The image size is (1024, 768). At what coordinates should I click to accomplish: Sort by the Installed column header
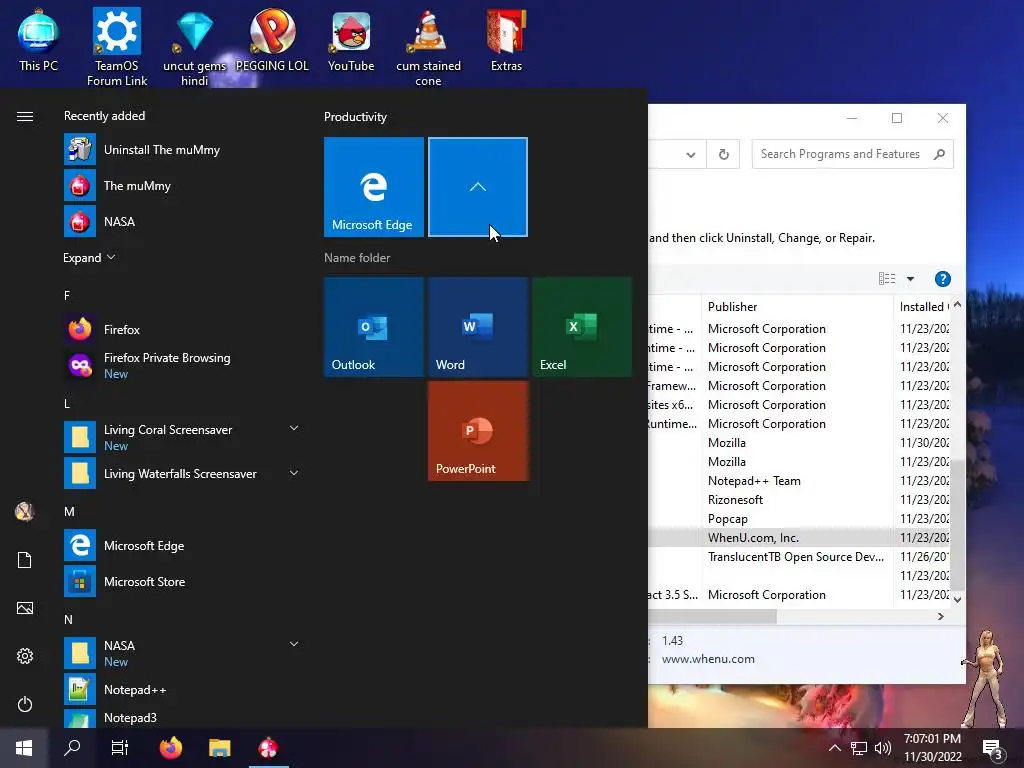click(922, 307)
